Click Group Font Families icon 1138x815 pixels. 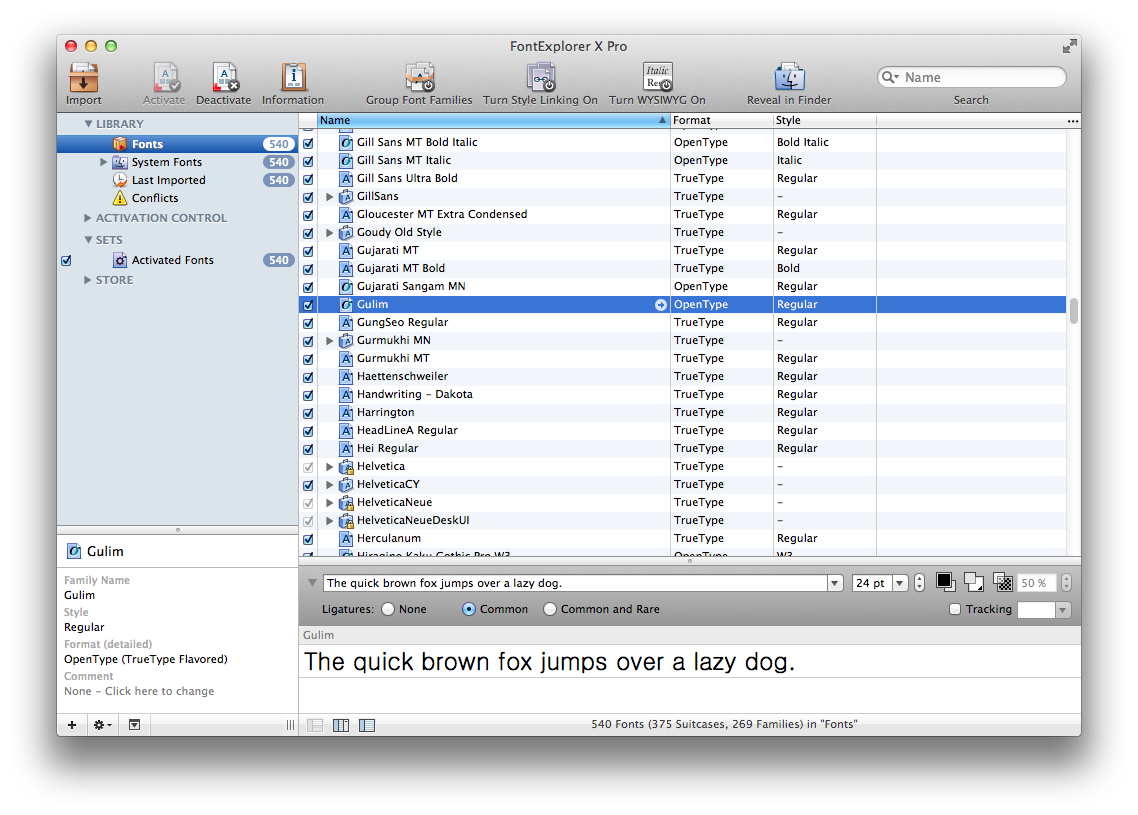click(419, 78)
